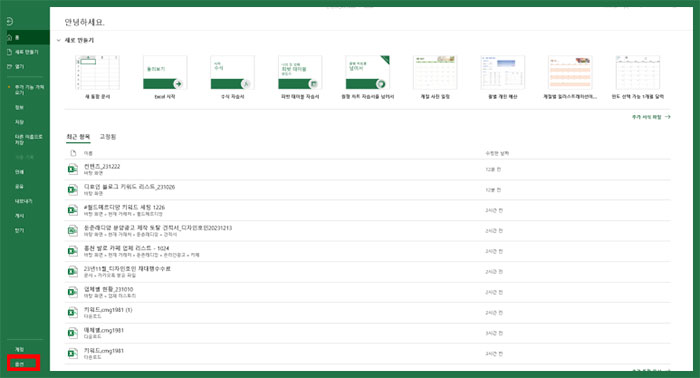The width and height of the screenshot is (700, 378).
Task: Open the 운촌래디앙 분양광고 견적서 file icon
Action: (72, 231)
